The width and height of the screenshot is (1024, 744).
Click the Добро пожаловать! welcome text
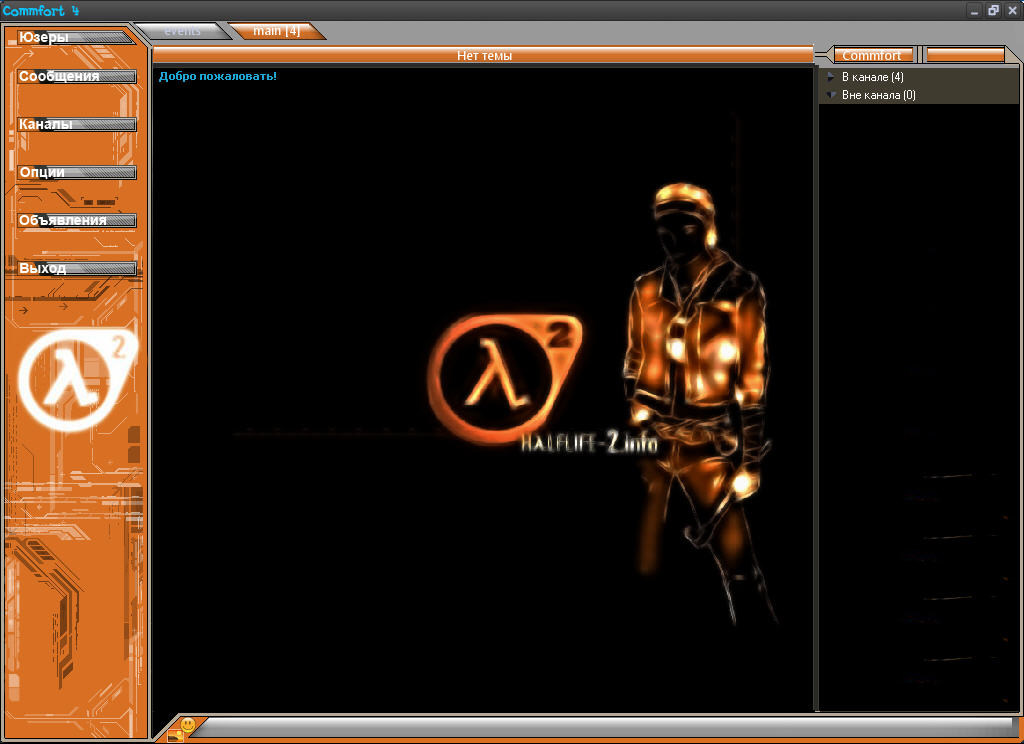(x=217, y=76)
